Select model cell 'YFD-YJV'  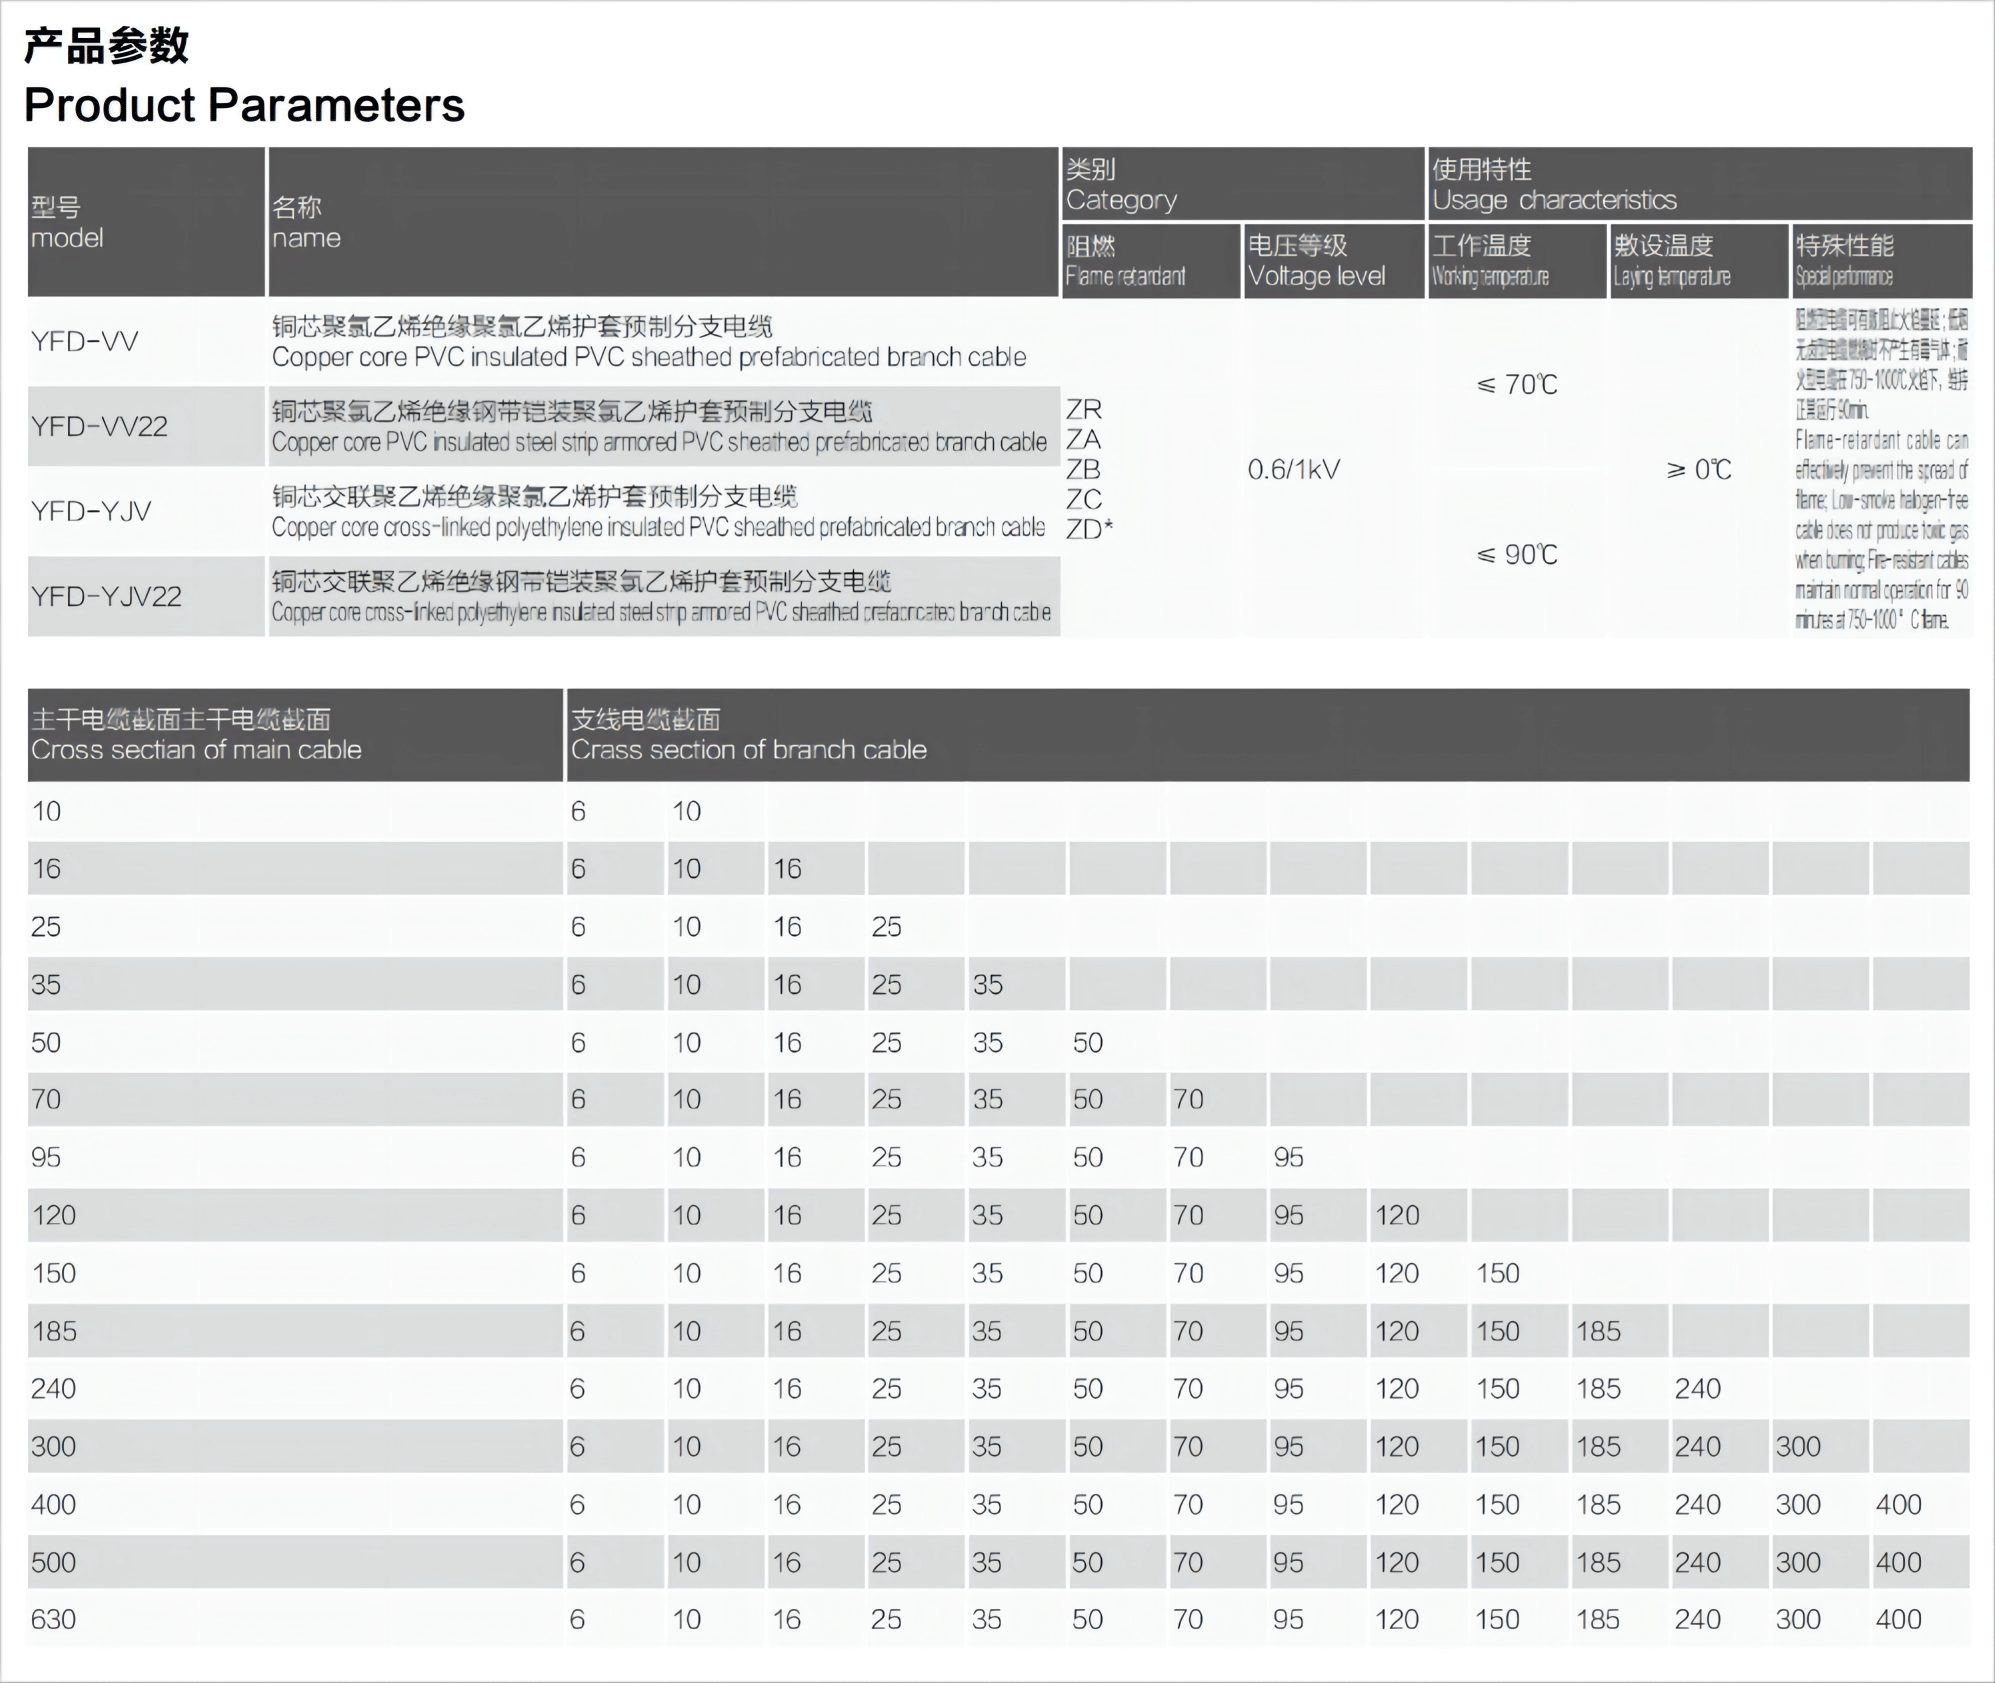[146, 511]
